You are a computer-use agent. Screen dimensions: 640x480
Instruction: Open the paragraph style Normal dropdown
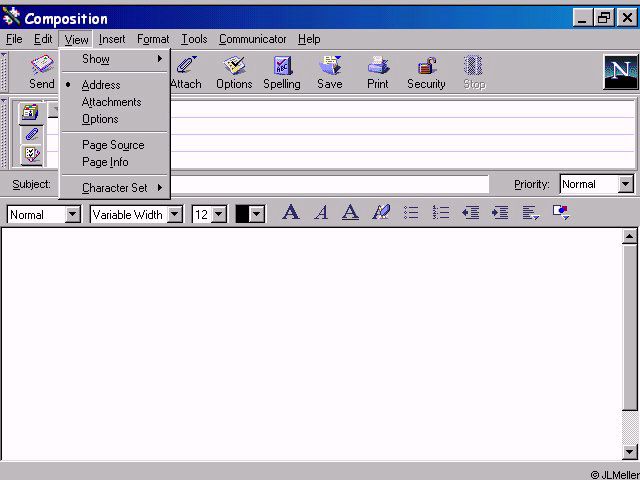pos(73,214)
